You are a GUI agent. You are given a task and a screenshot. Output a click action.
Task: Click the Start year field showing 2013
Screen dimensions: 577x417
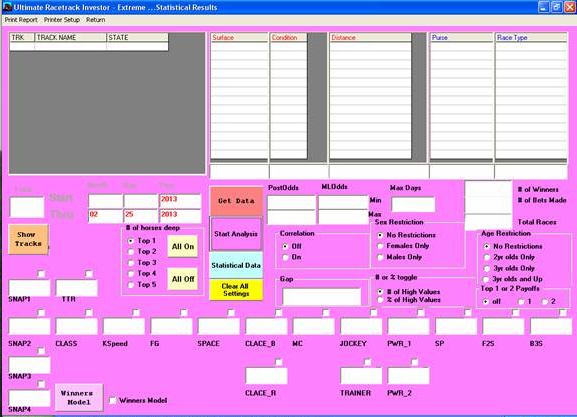[x=180, y=201]
